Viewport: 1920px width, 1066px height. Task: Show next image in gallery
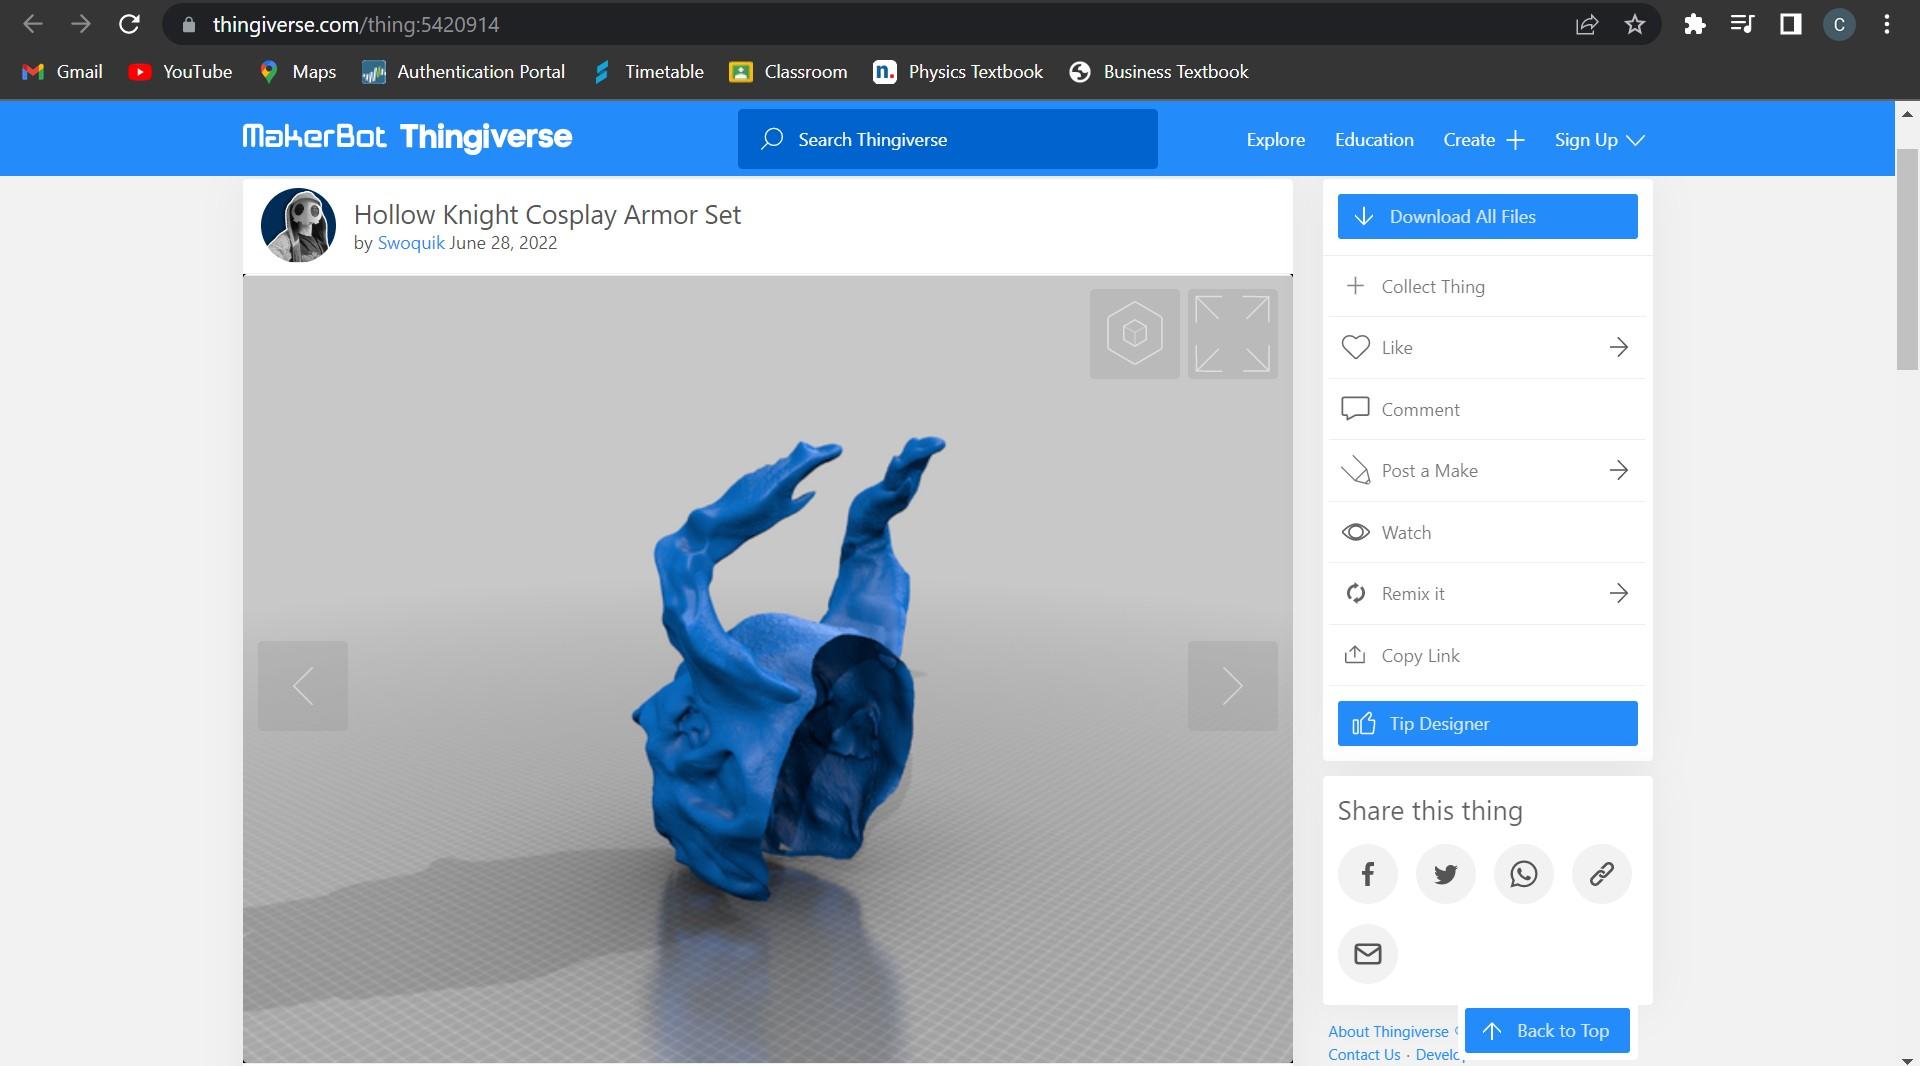(x=1232, y=686)
